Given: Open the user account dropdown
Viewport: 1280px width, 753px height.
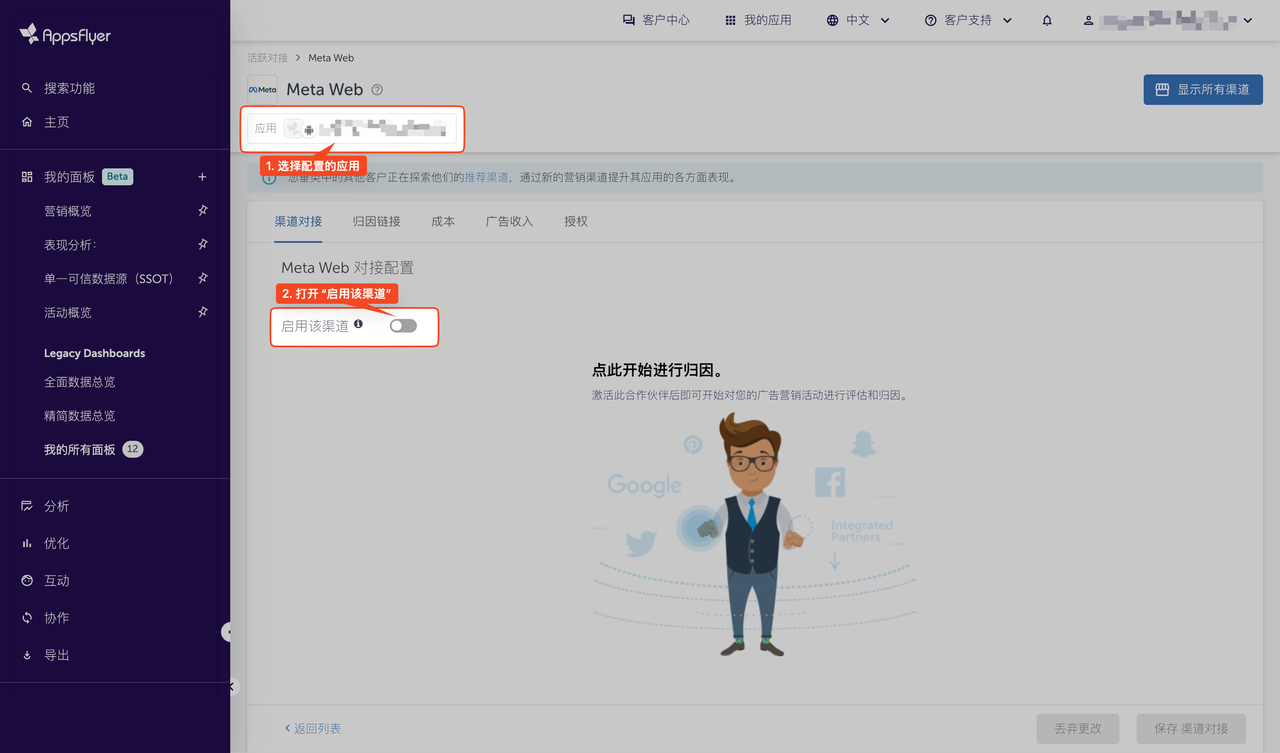Looking at the screenshot, I should pos(1168,20).
